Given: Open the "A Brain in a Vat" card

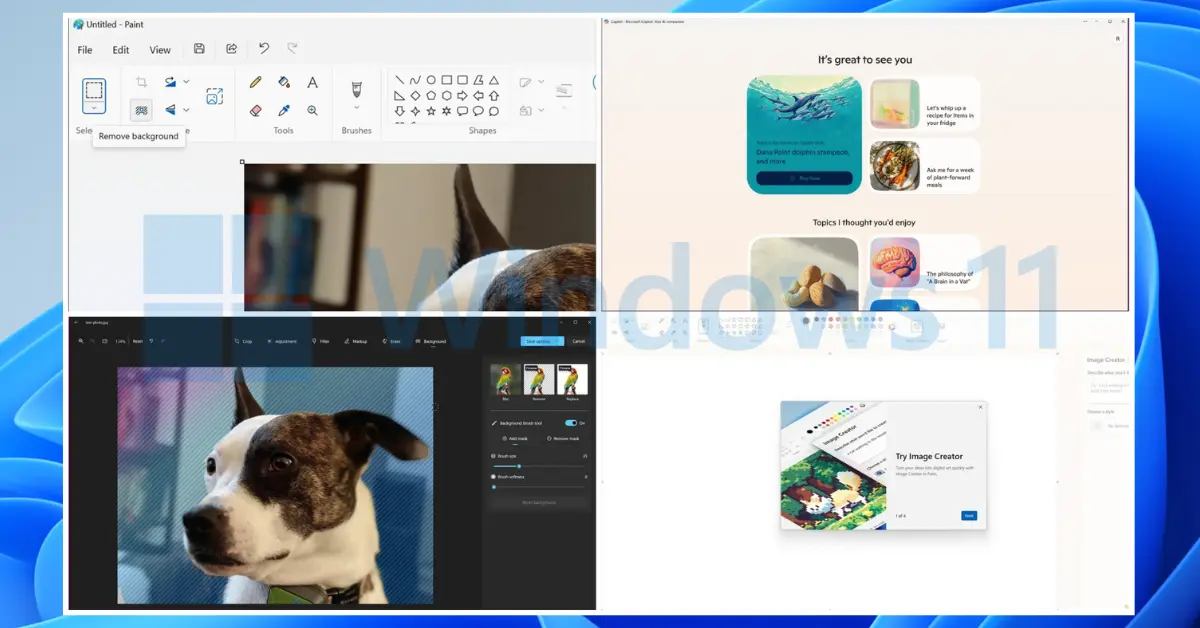Looking at the screenshot, I should tap(924, 263).
